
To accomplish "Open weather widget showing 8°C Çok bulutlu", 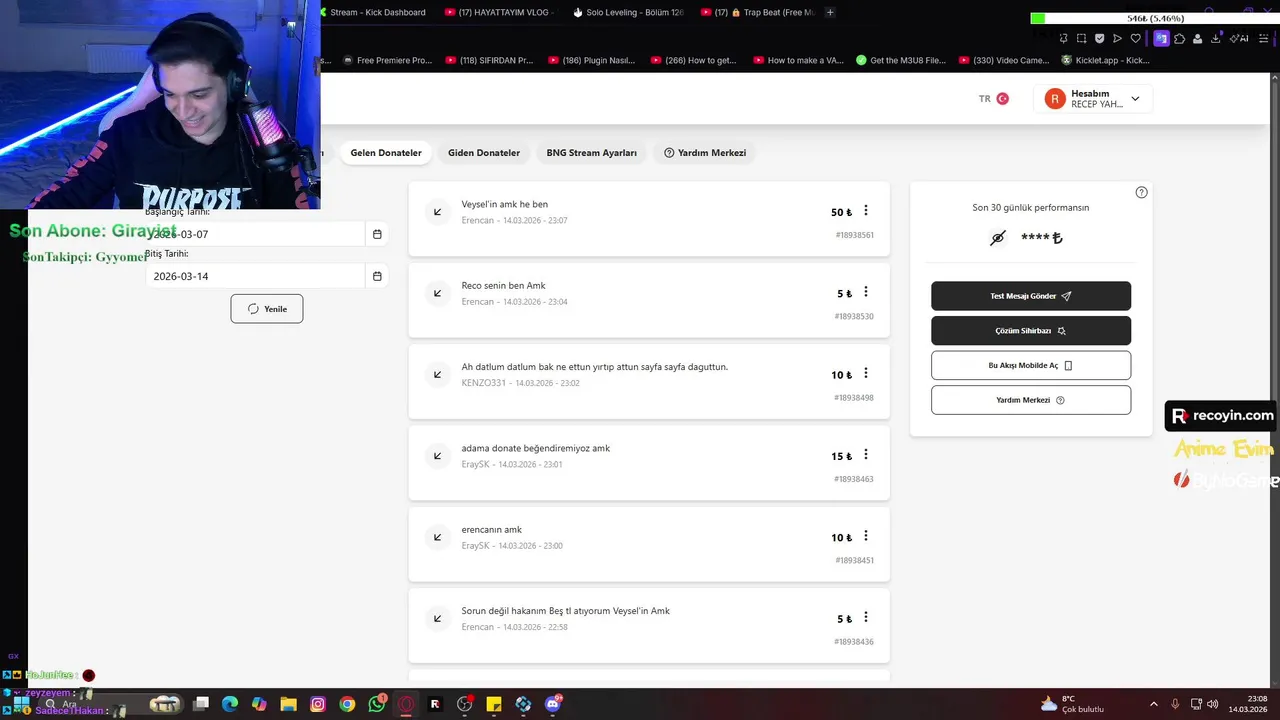I will [x=1071, y=704].
